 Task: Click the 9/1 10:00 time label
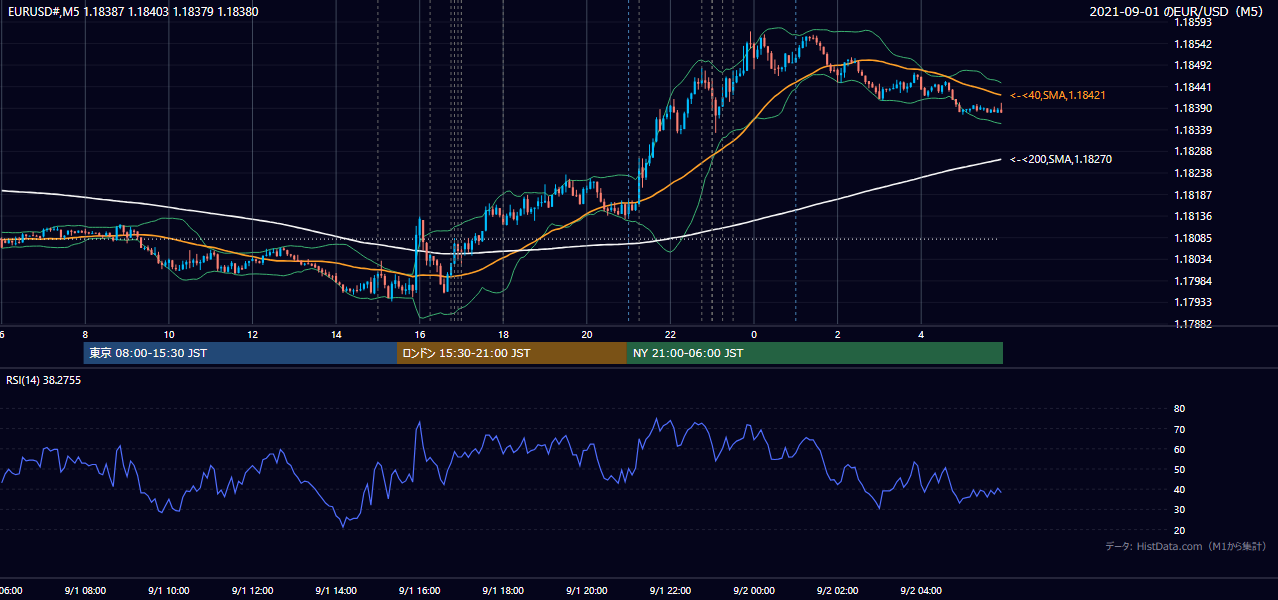click(x=169, y=590)
